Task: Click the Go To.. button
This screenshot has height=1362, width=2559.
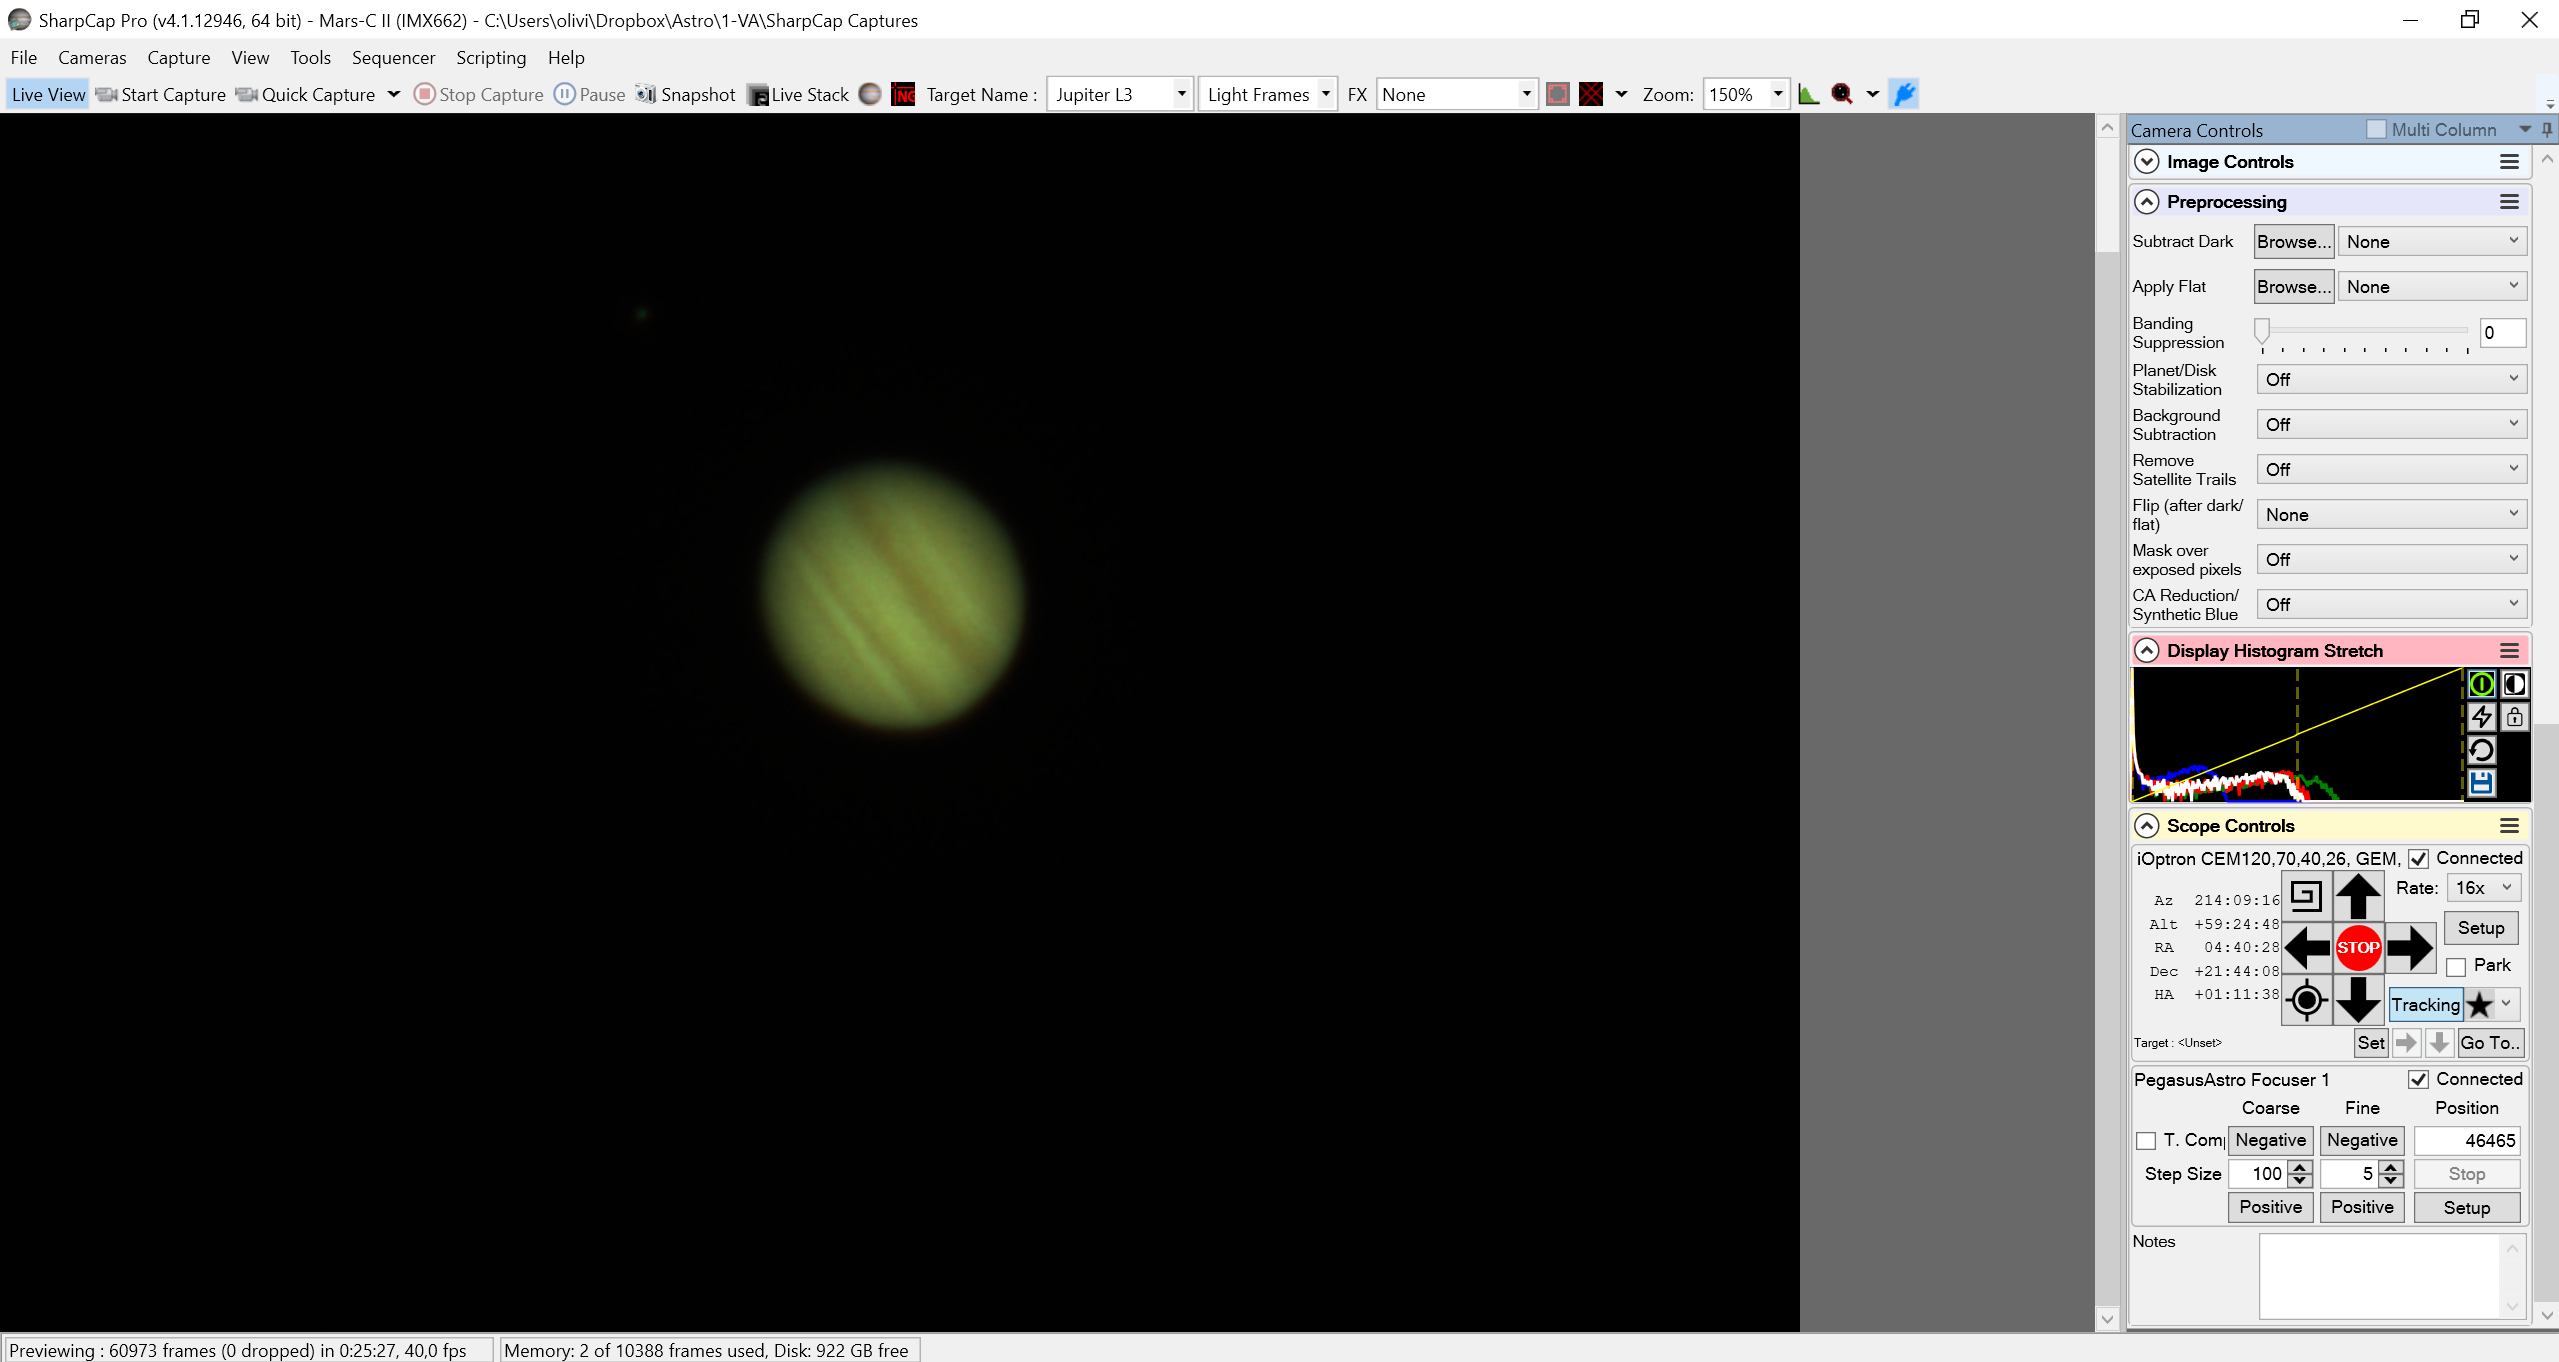Action: pos(2489,1042)
